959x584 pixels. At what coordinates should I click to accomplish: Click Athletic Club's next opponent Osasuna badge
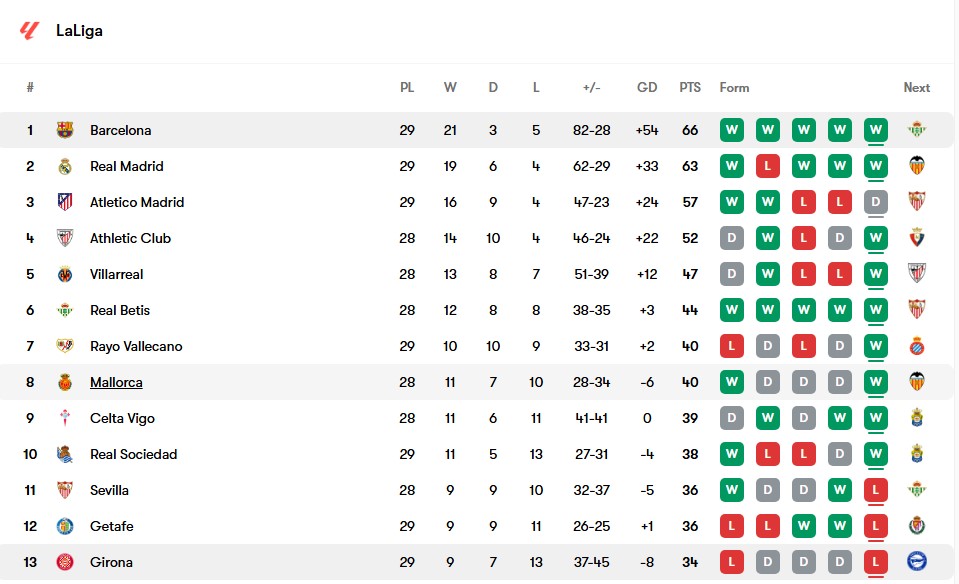point(916,238)
